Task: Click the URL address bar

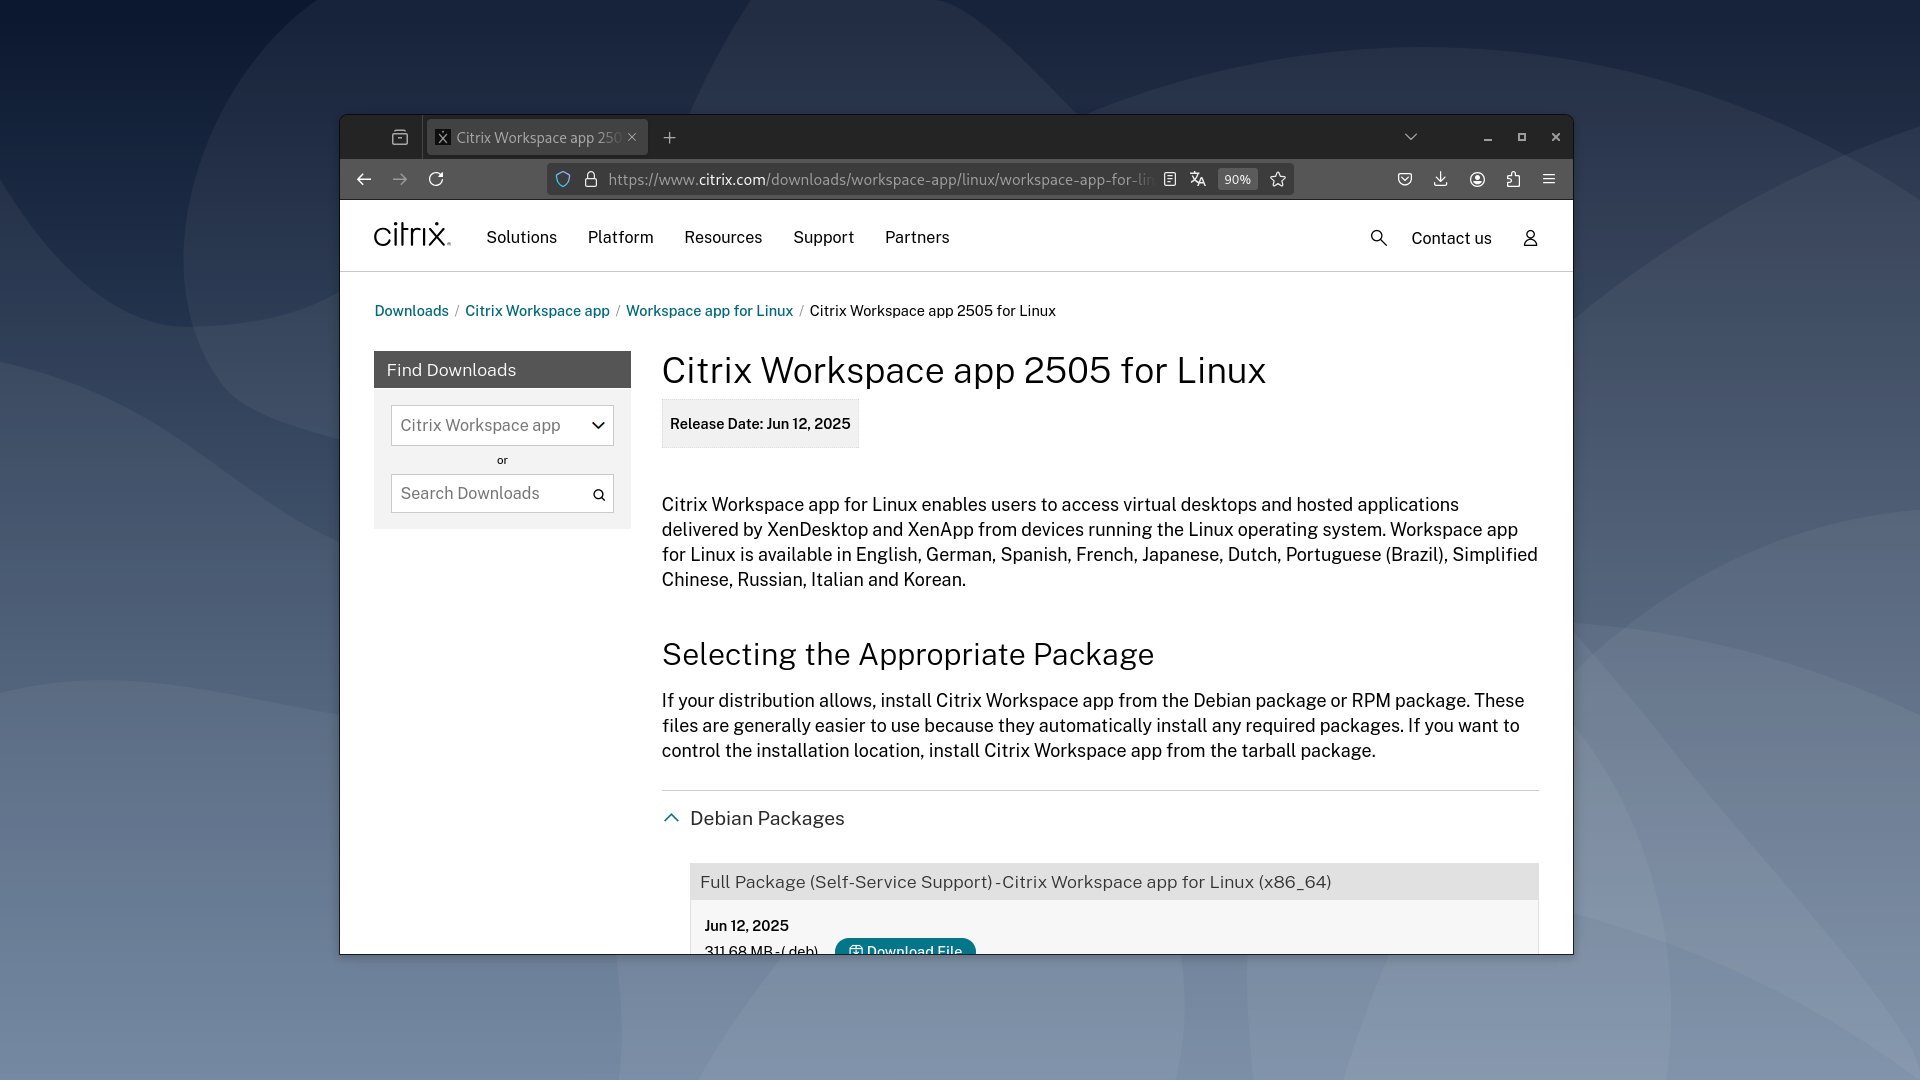Action: [x=880, y=179]
